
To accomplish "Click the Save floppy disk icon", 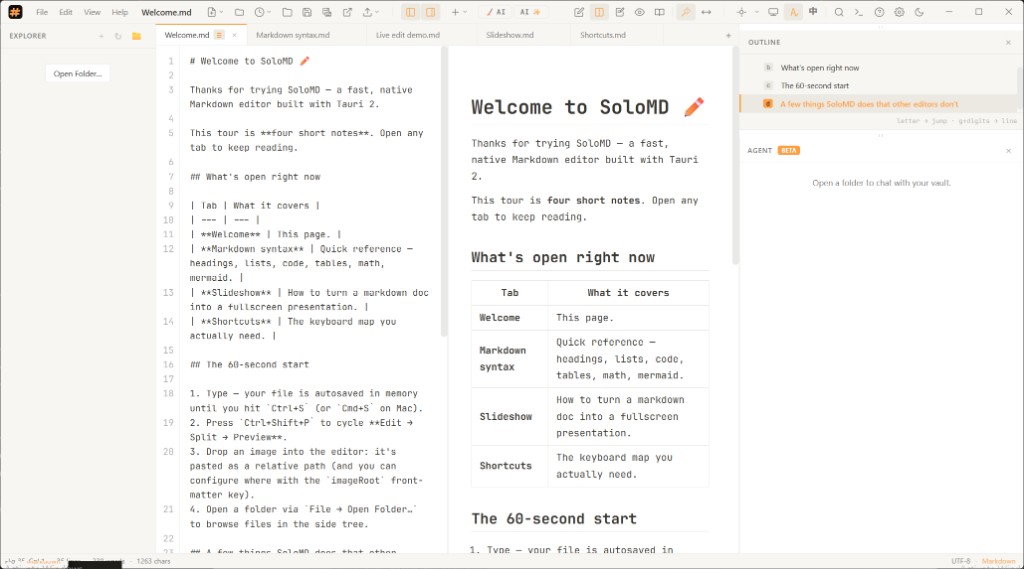I will point(307,12).
